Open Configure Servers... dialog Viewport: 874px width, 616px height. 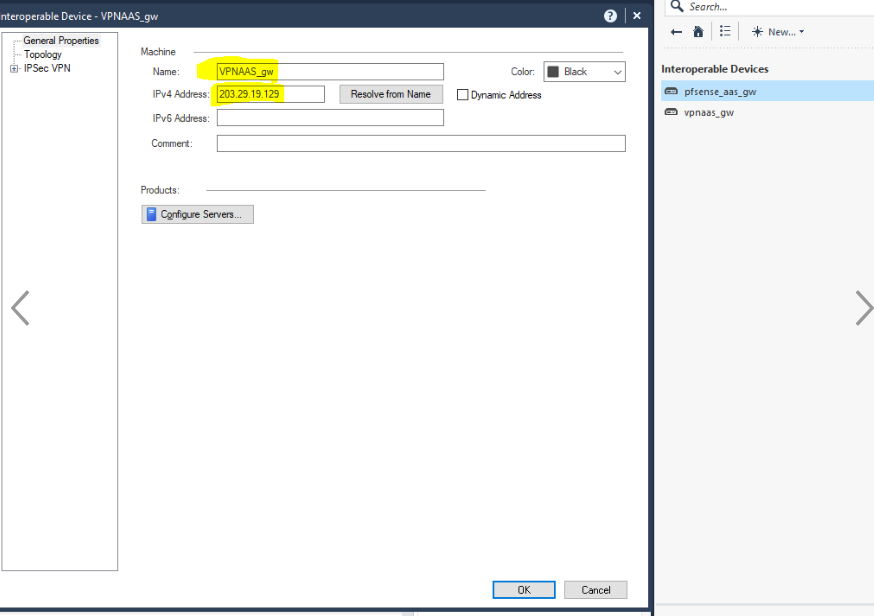coord(197,214)
